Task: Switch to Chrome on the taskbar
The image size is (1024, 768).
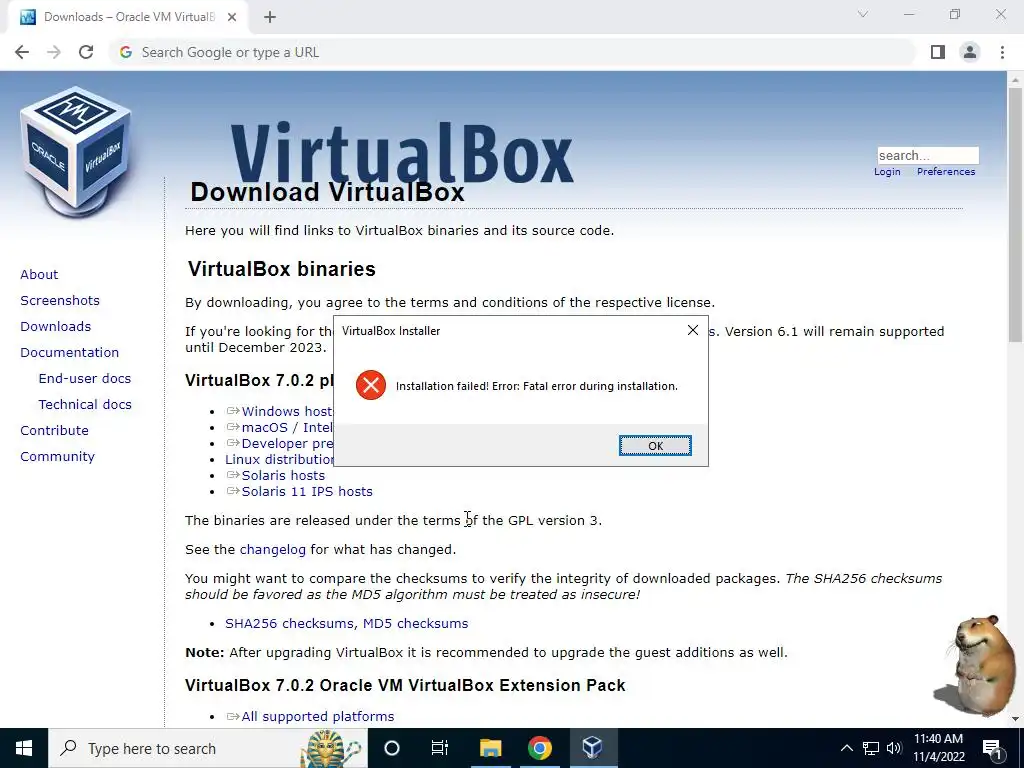Action: pos(539,748)
